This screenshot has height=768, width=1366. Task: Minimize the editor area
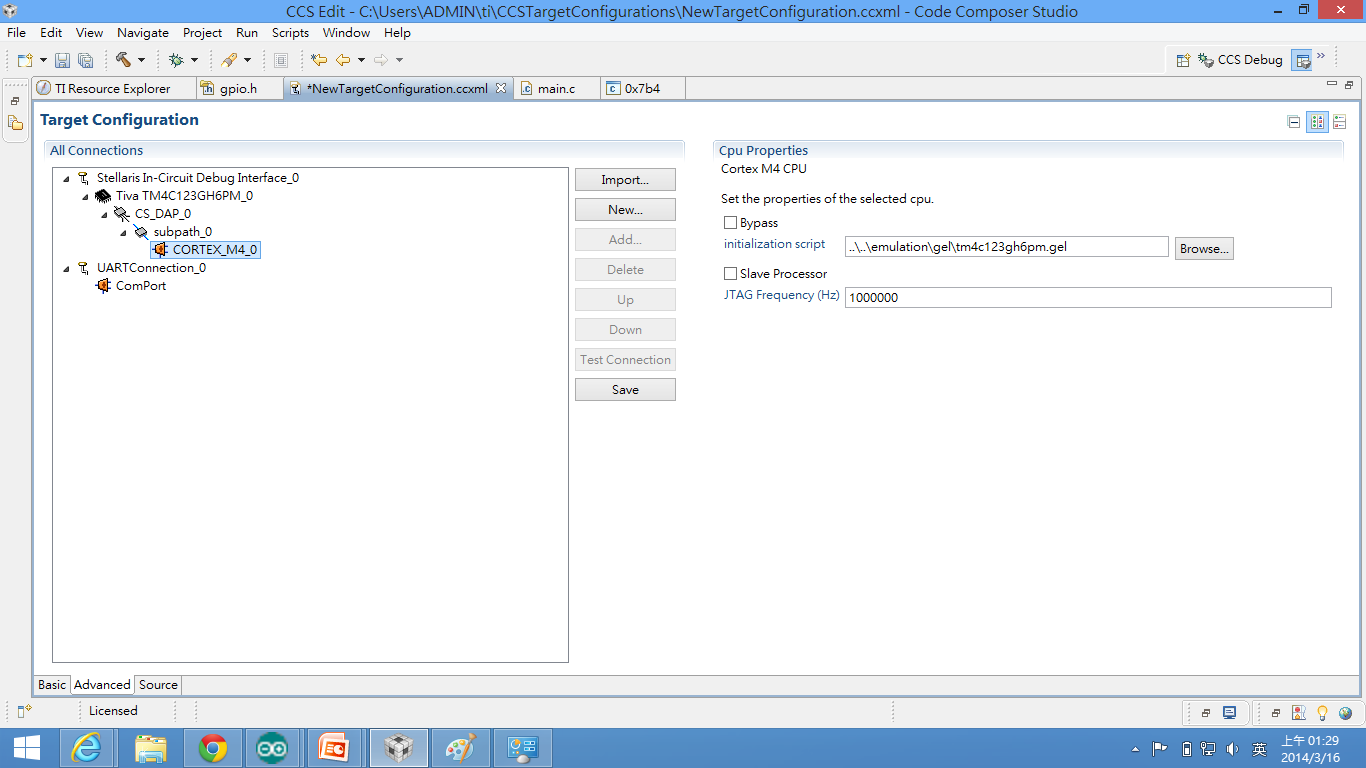click(x=1331, y=84)
